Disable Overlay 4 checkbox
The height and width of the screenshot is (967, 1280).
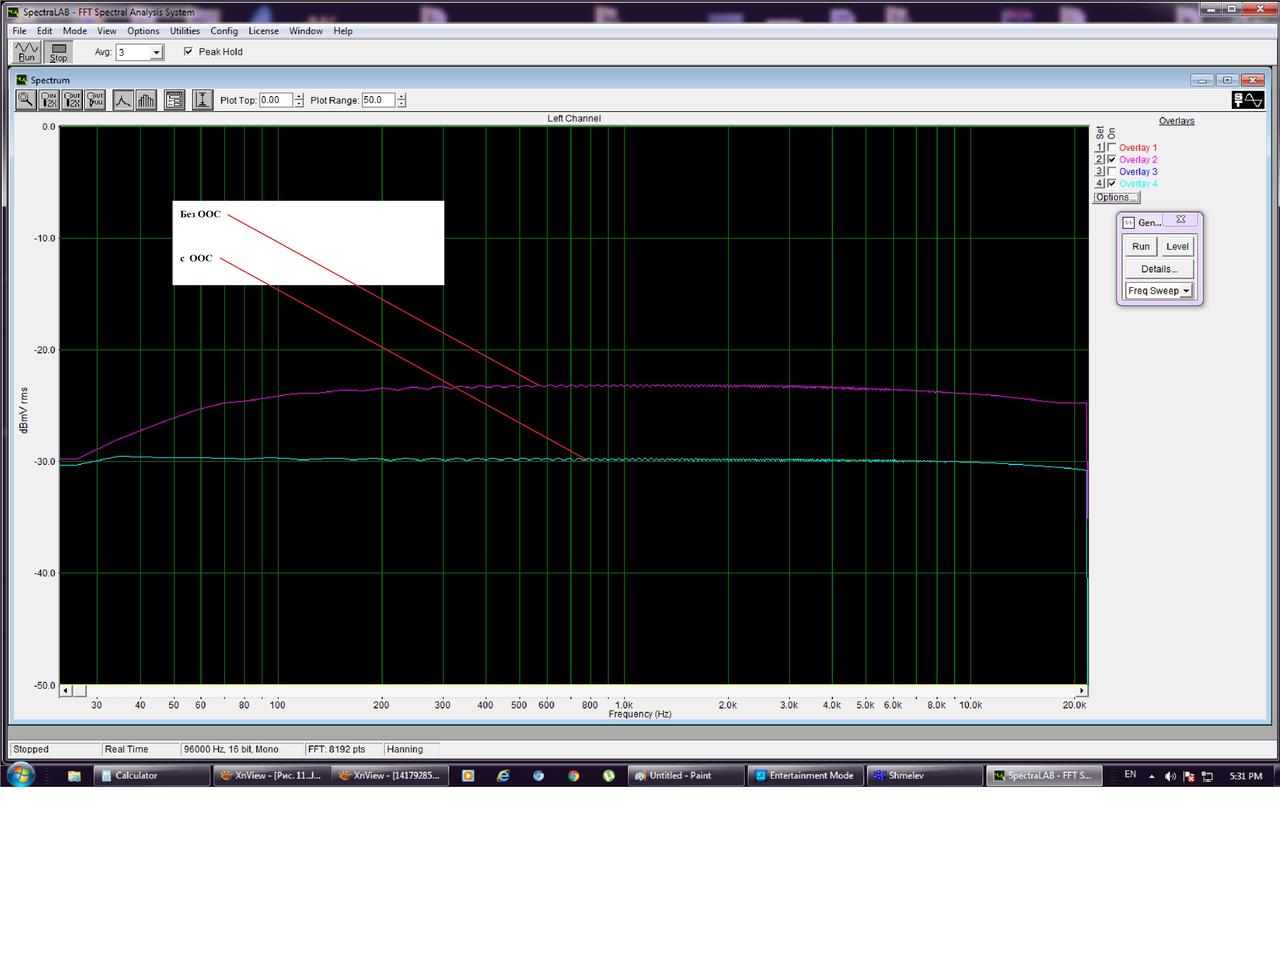(x=1112, y=183)
